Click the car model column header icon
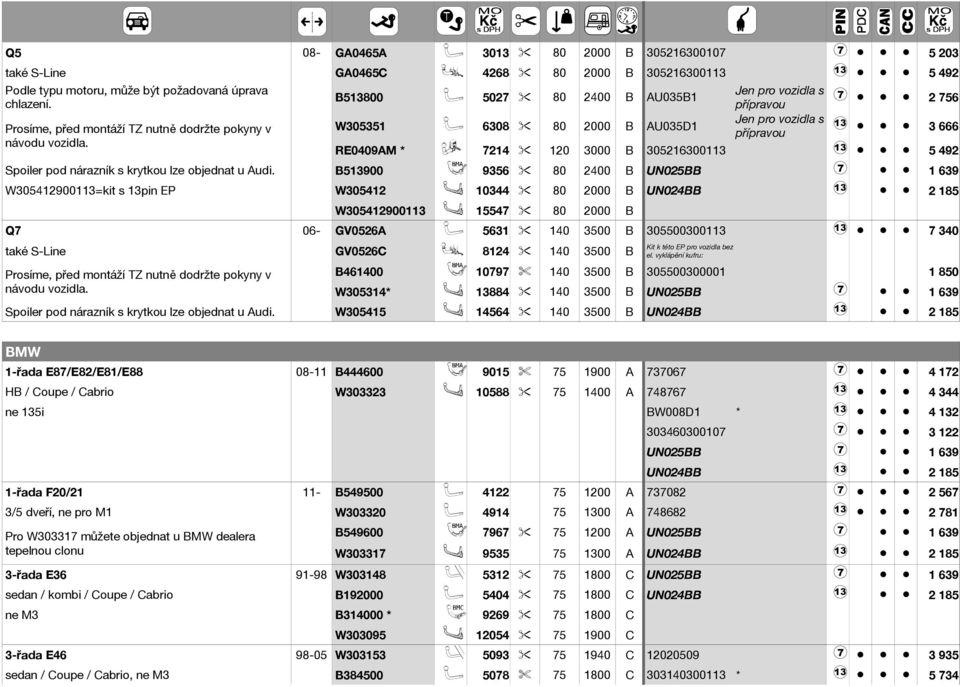This screenshot has height=687, width=960. point(137,21)
